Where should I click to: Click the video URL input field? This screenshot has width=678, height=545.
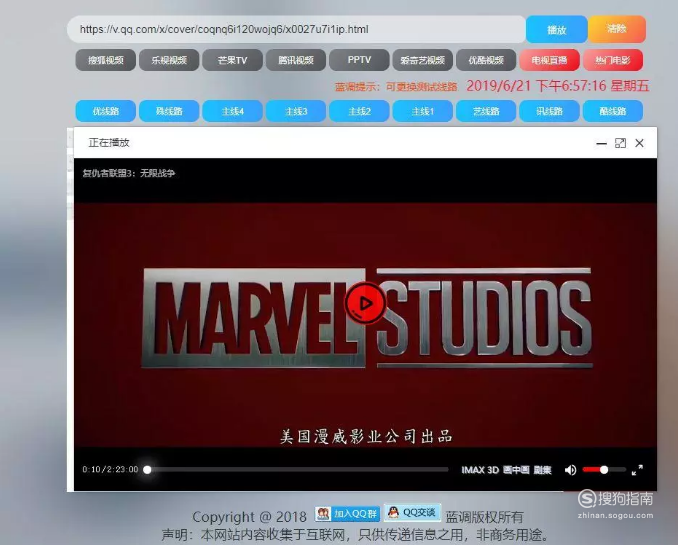click(297, 29)
